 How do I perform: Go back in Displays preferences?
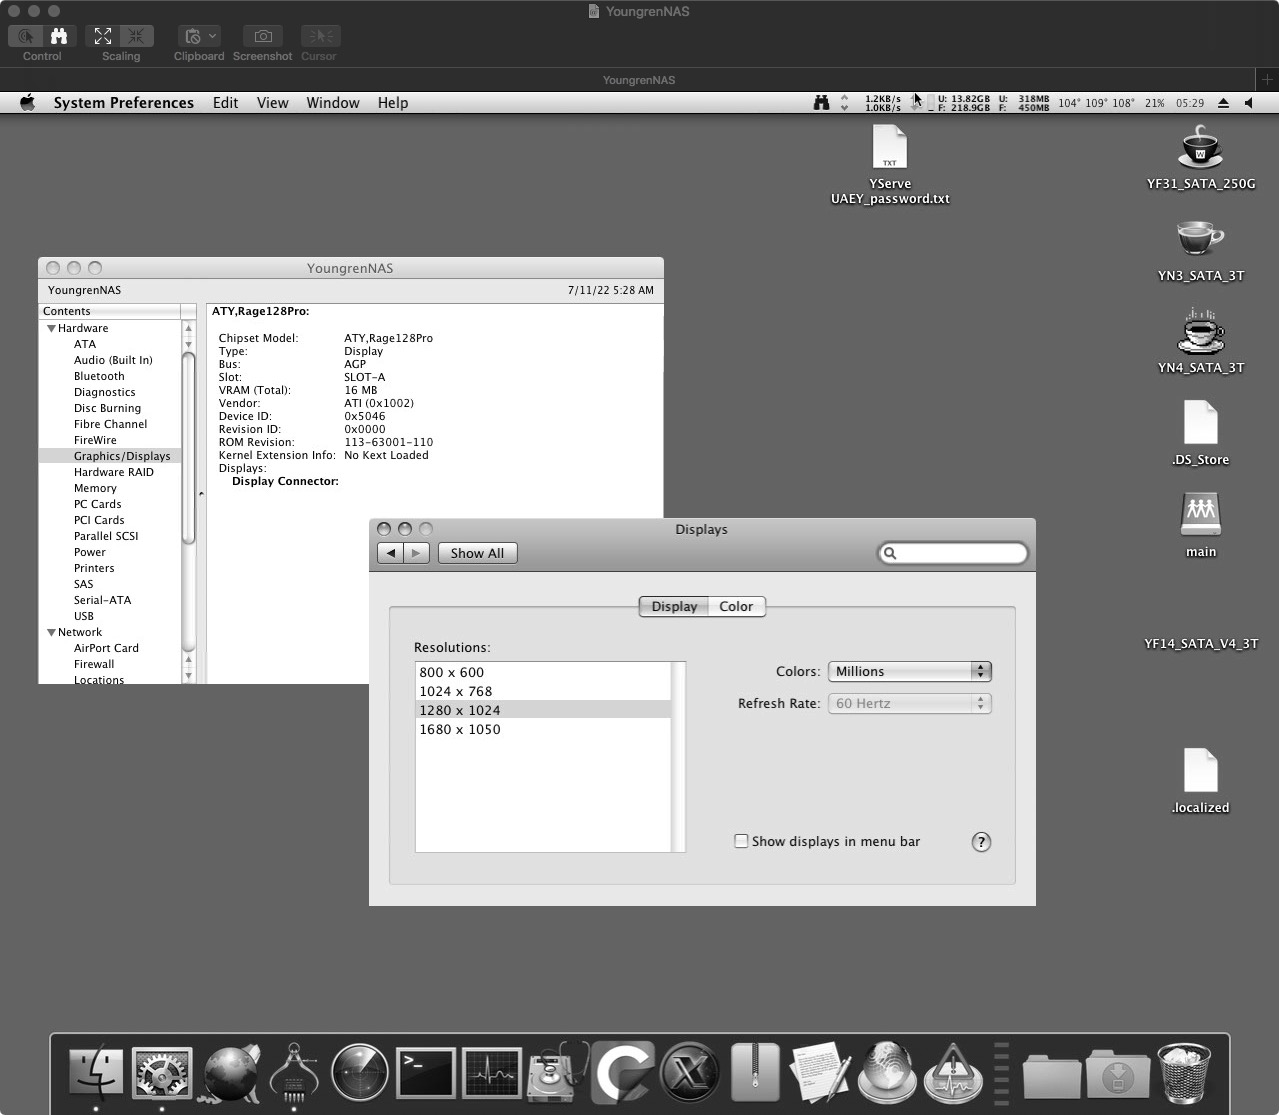coord(391,553)
